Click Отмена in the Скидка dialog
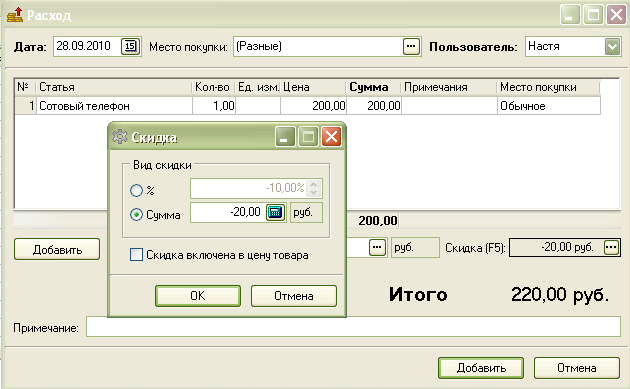The width and height of the screenshot is (630, 389). coord(294,296)
